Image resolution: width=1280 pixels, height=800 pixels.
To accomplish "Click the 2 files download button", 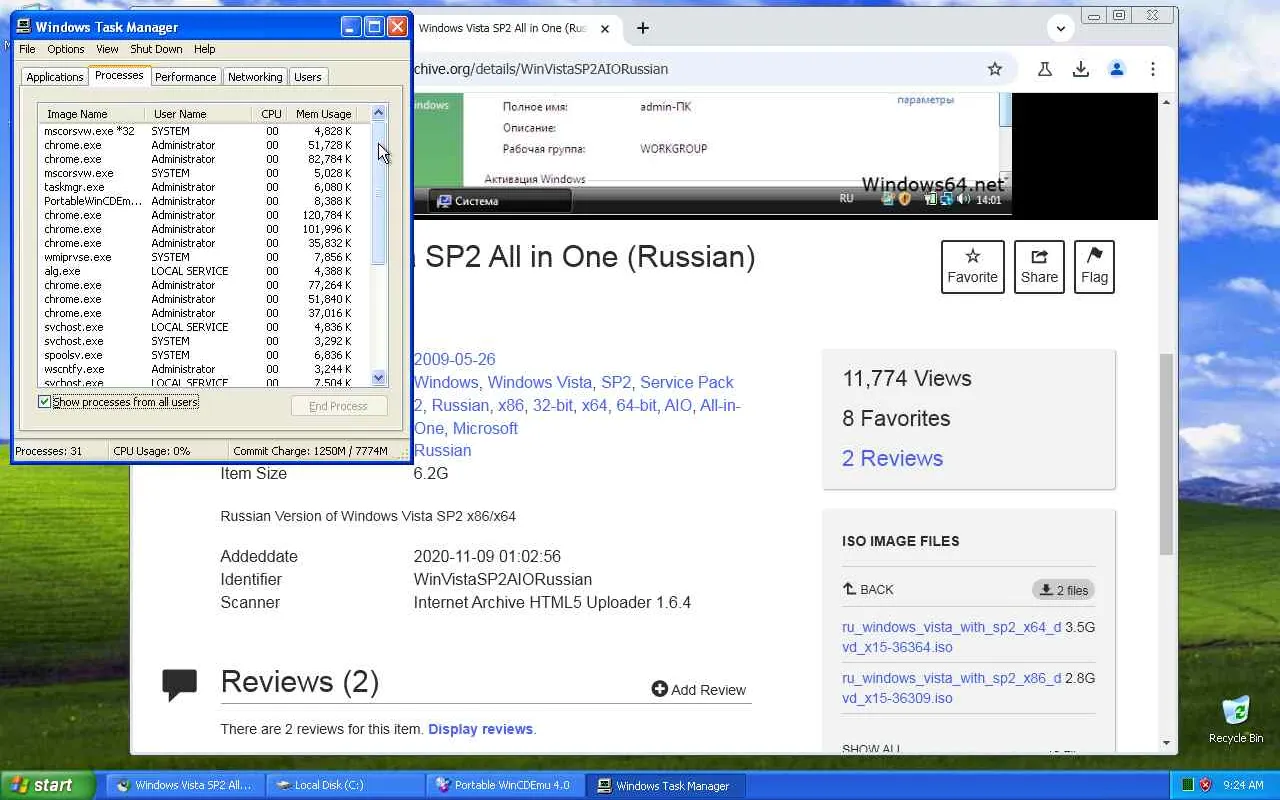I will (x=1063, y=590).
